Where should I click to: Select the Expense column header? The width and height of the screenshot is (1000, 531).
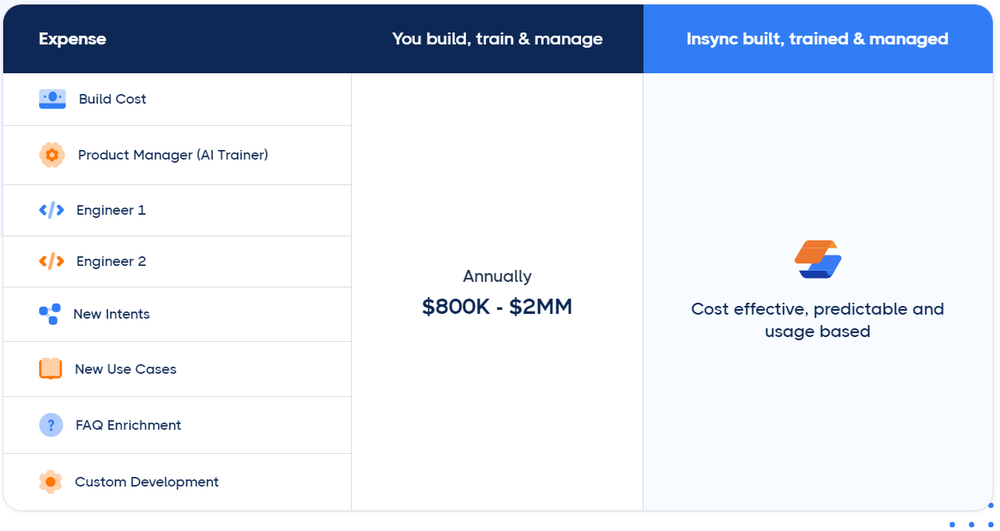[72, 39]
